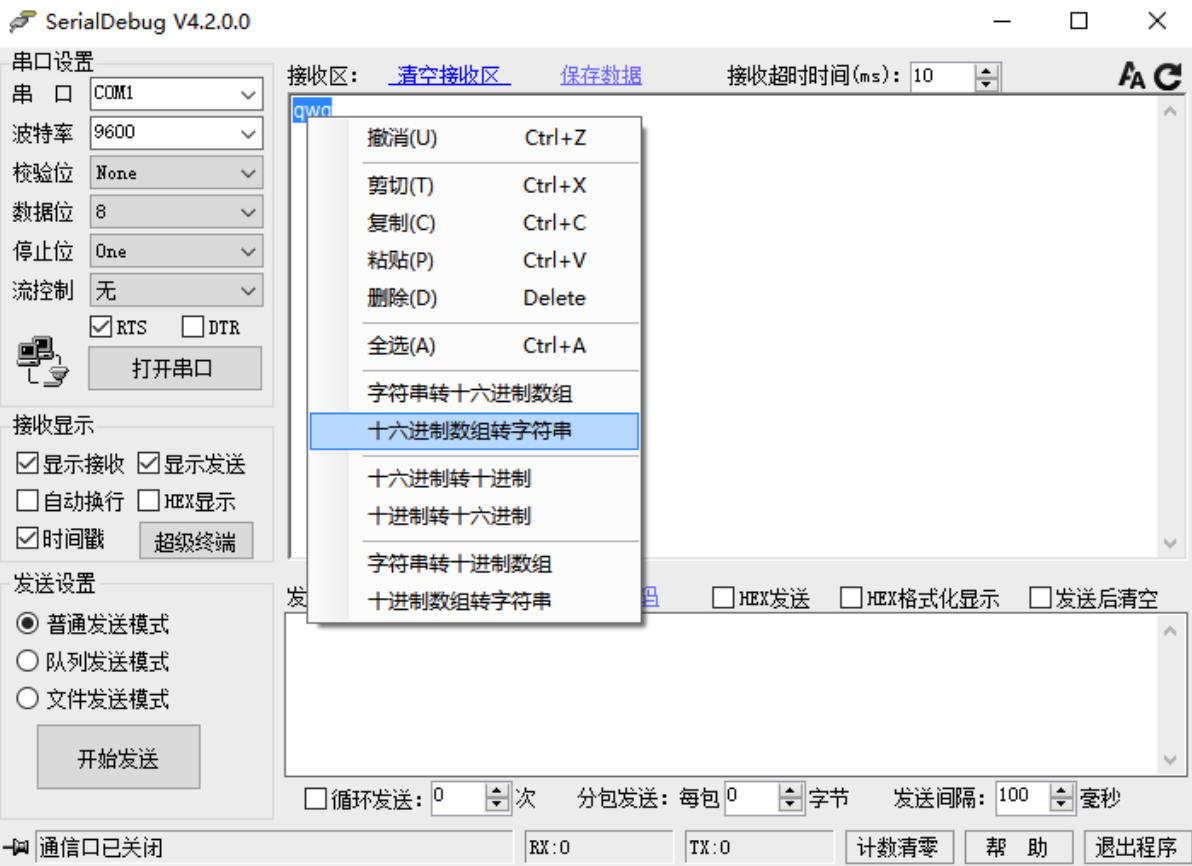Enable HEX格式化显示 checkbox
Viewport: 1192px width, 866px height.
pyautogui.click(x=851, y=598)
